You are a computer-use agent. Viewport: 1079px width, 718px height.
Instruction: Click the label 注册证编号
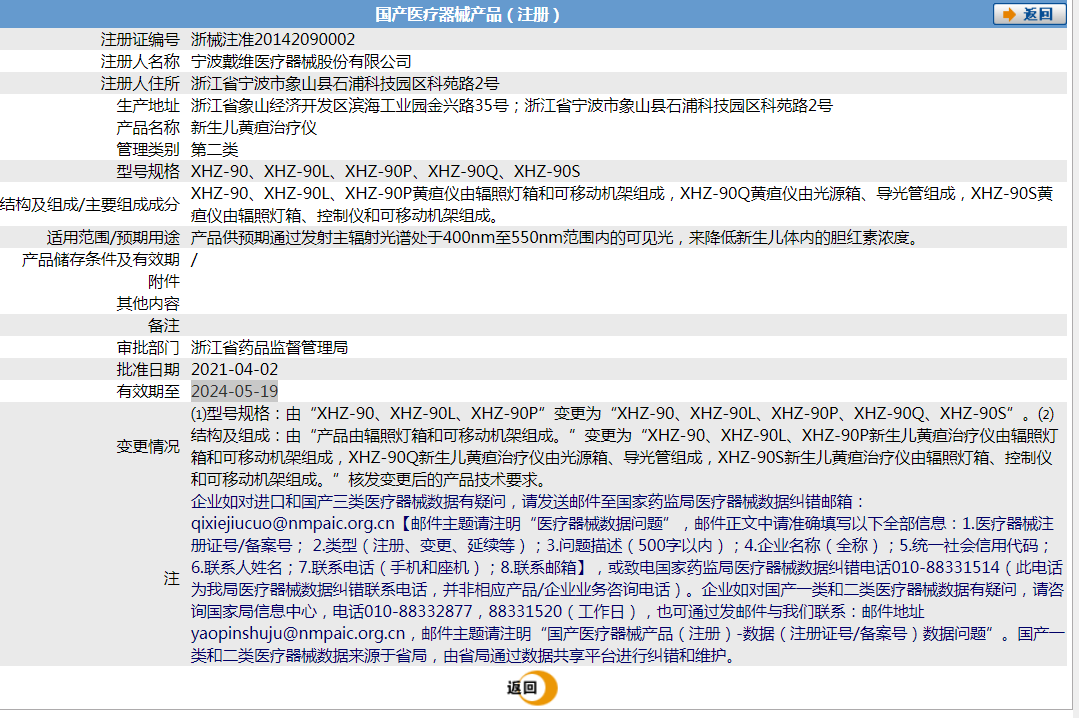point(140,39)
